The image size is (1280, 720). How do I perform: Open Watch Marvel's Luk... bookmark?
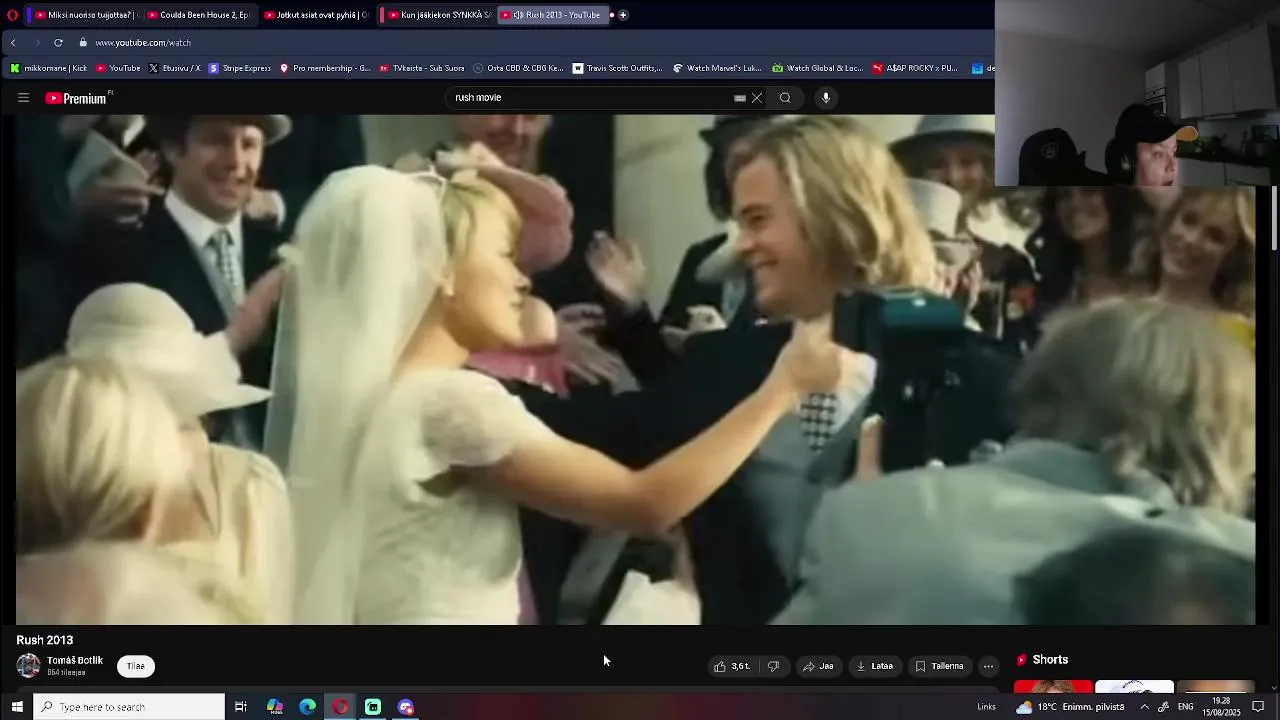[717, 68]
